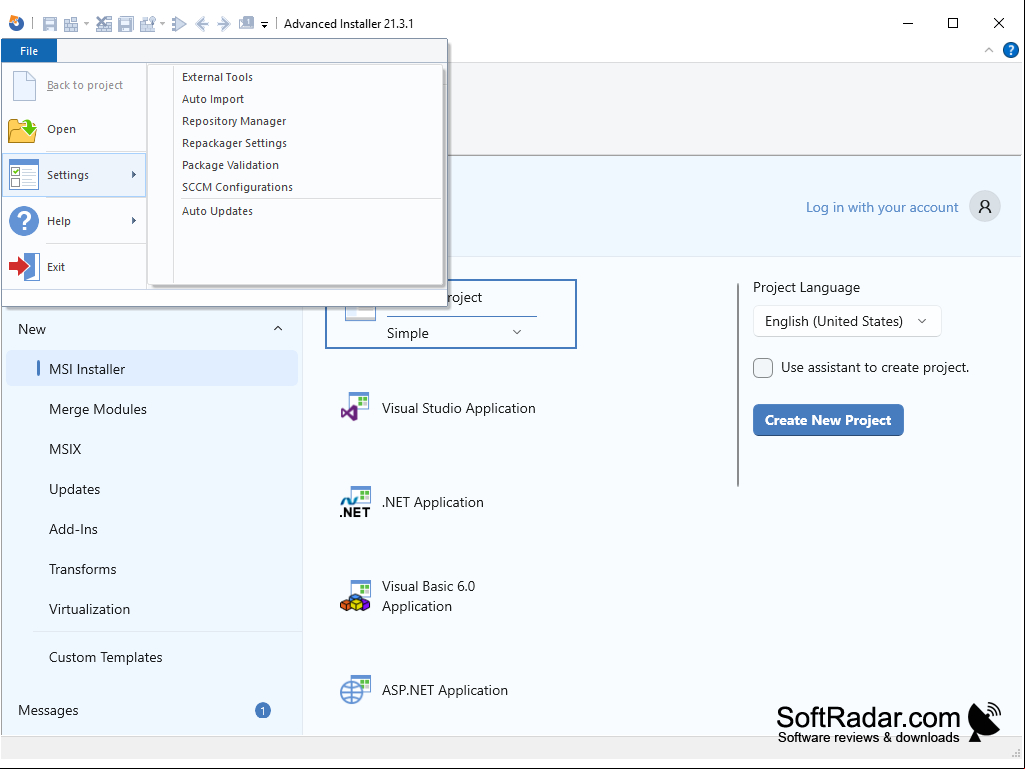
Task: Select Repackager Settings
Action: coord(234,143)
